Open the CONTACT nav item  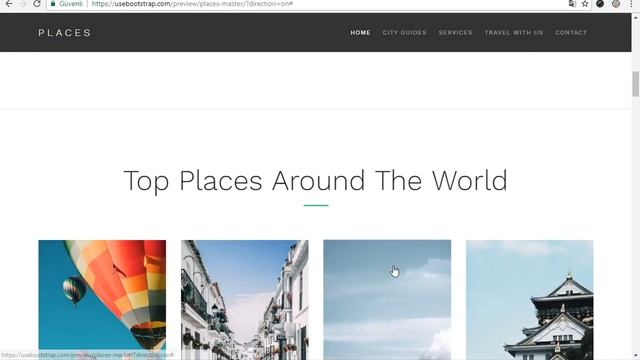(x=571, y=33)
